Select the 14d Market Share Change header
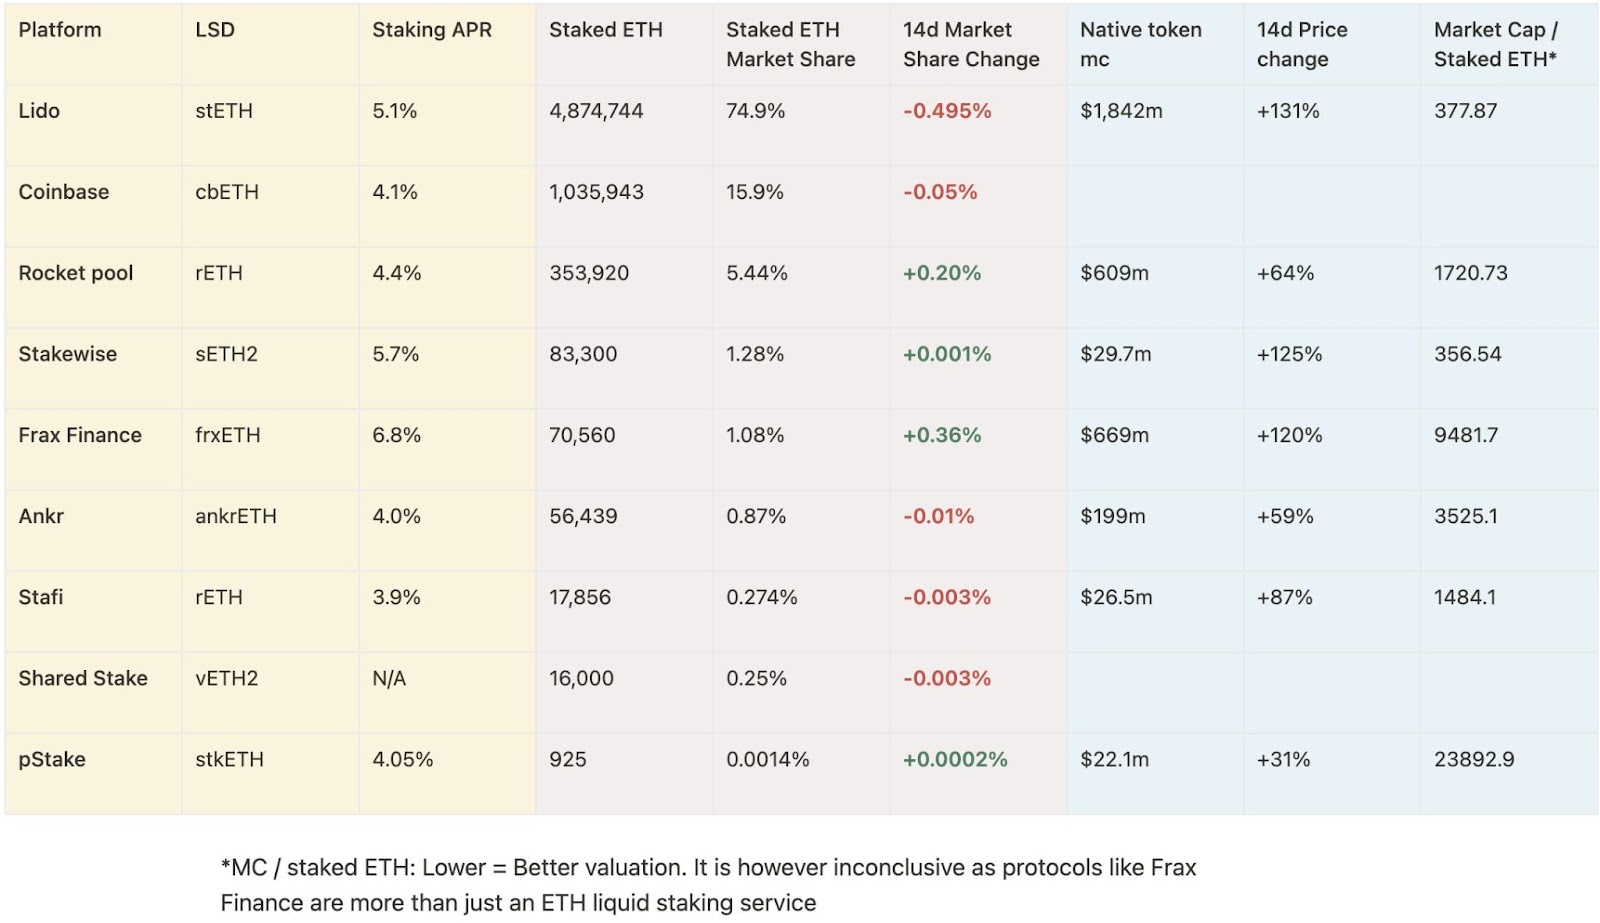This screenshot has height=923, width=1600. (x=971, y=44)
